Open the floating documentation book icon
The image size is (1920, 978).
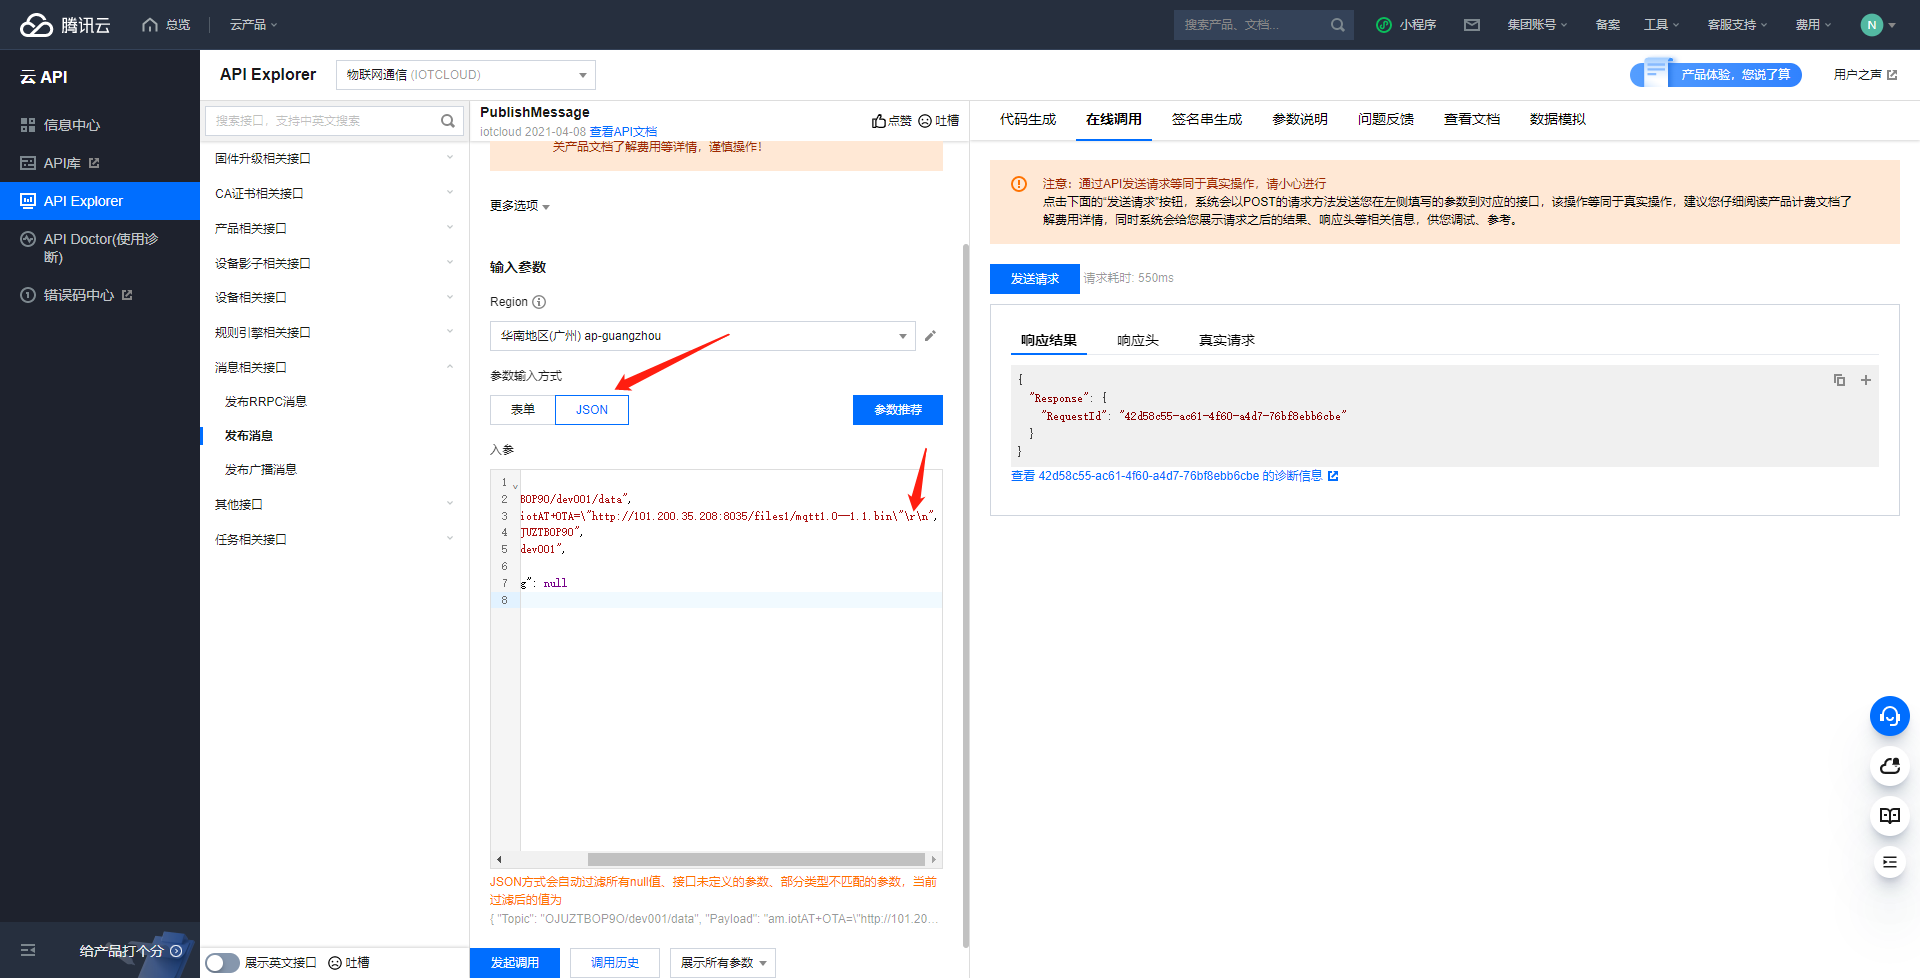(1890, 816)
